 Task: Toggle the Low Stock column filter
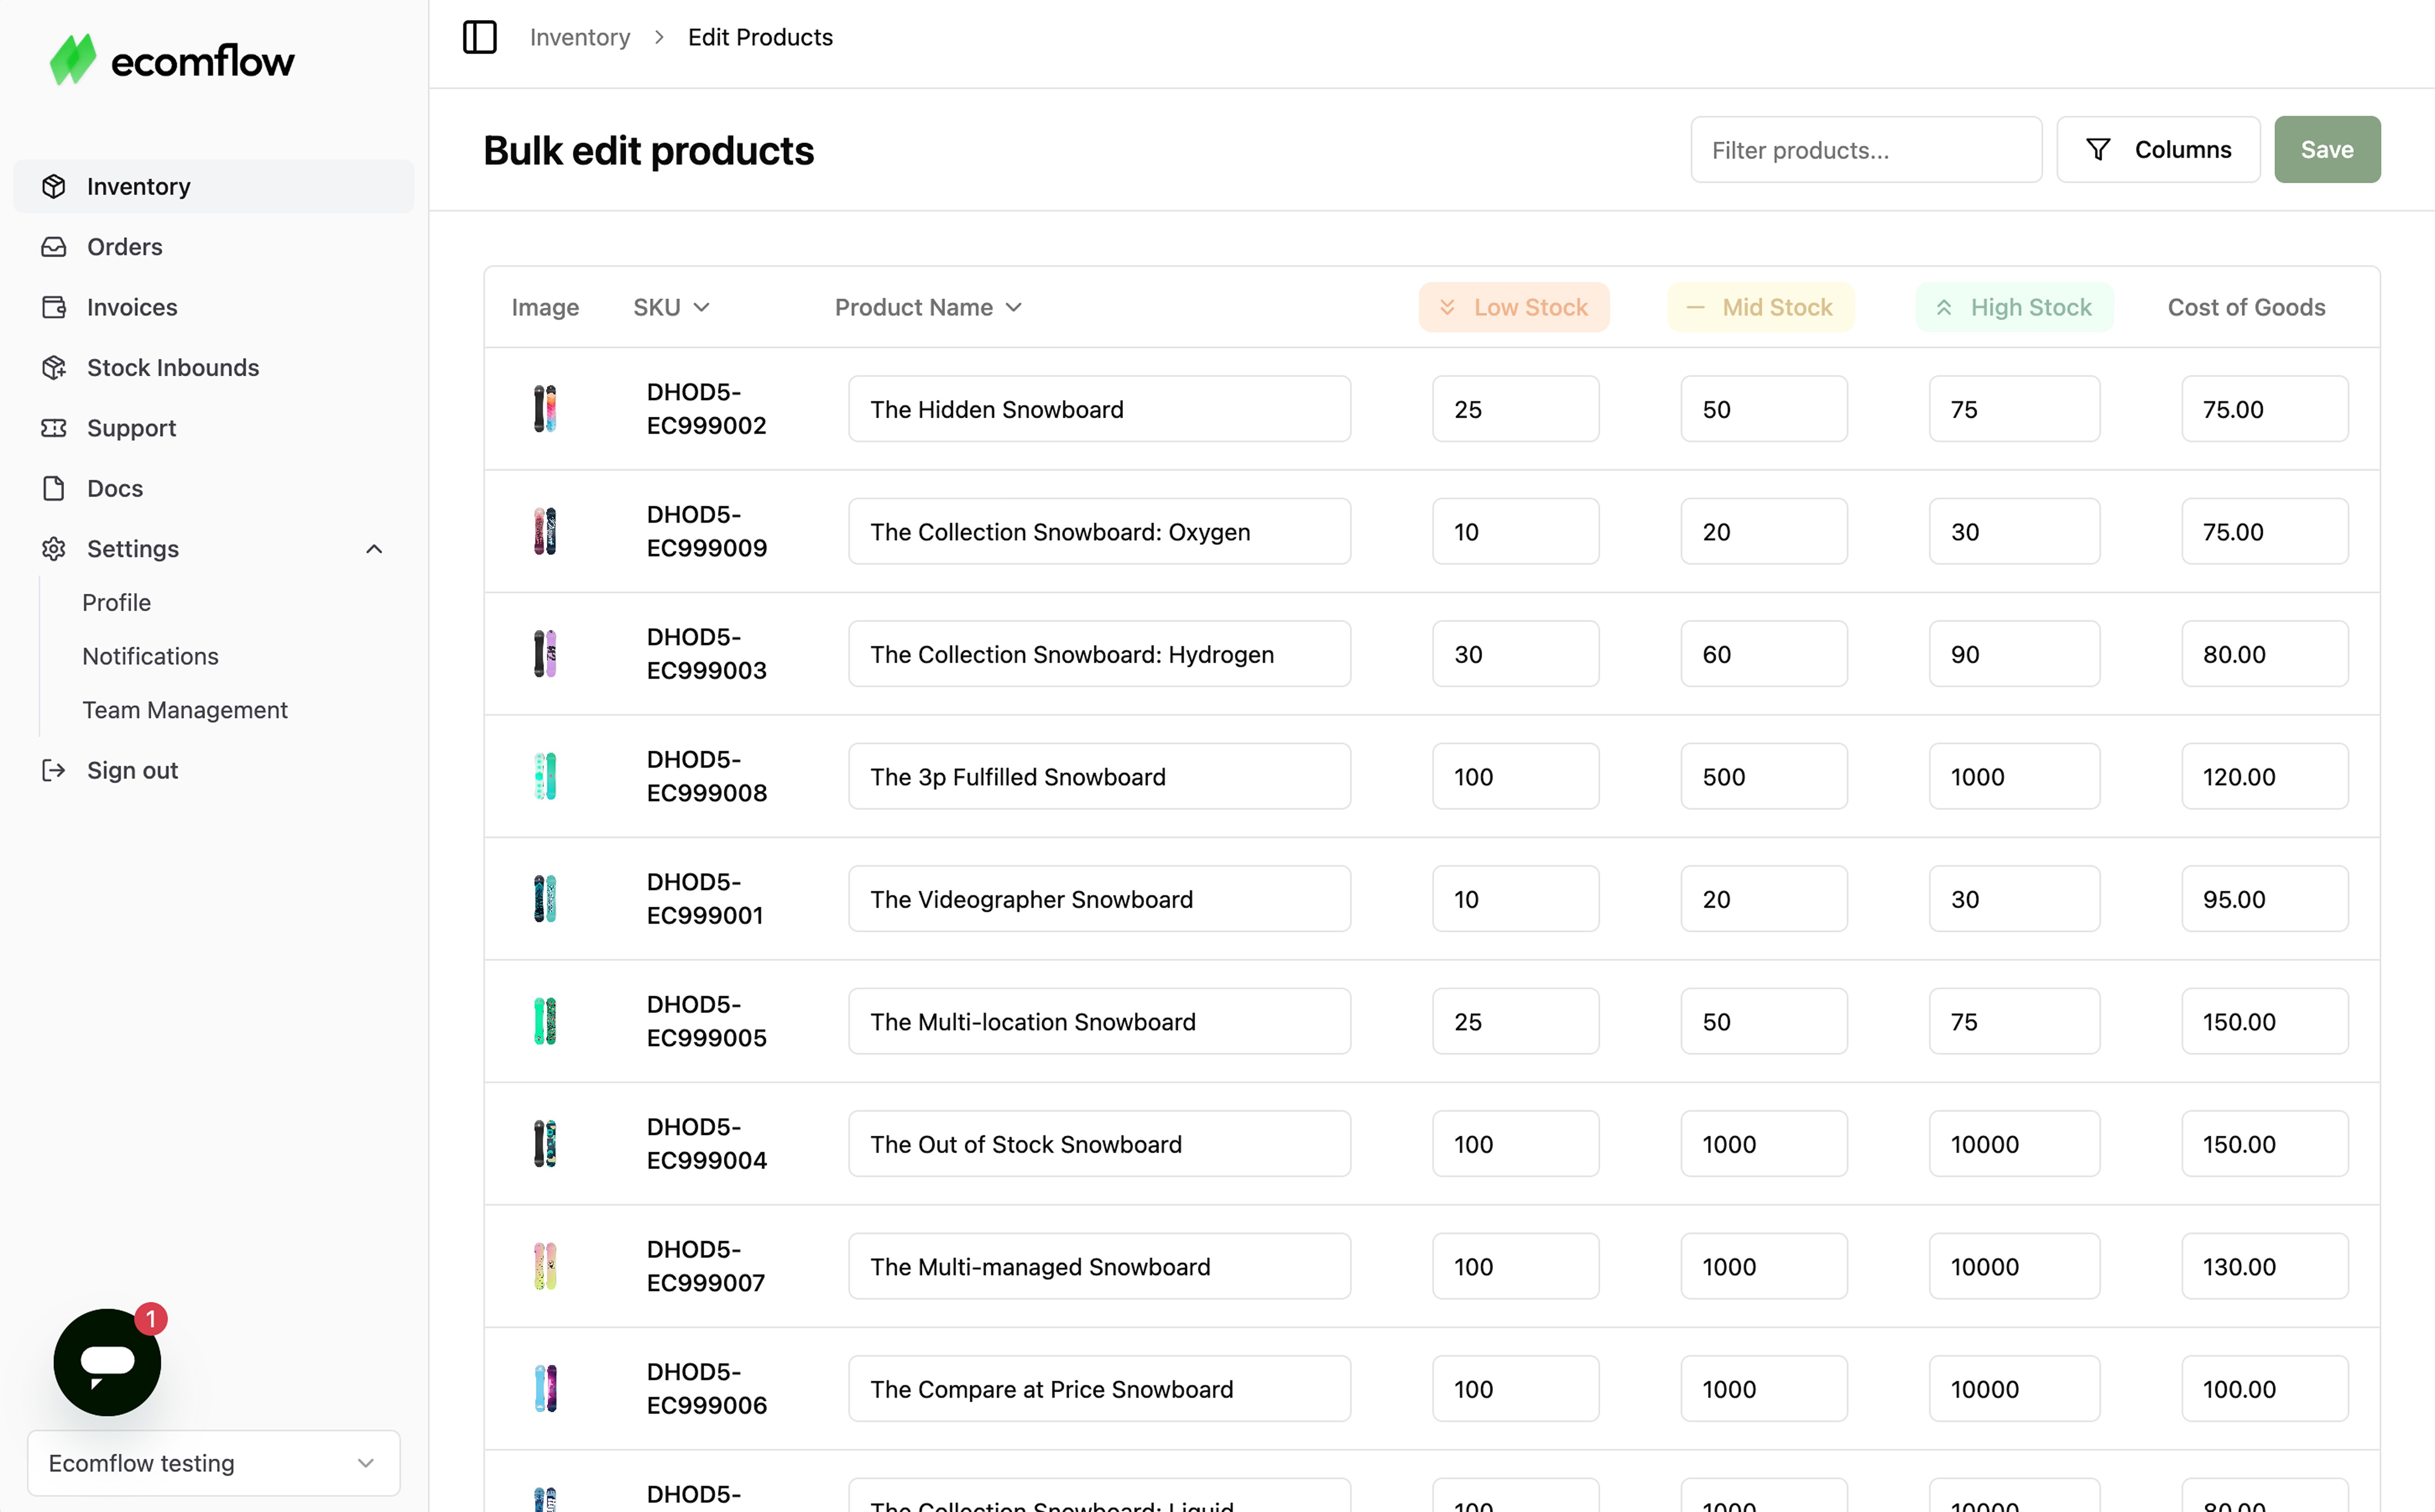coord(1513,307)
